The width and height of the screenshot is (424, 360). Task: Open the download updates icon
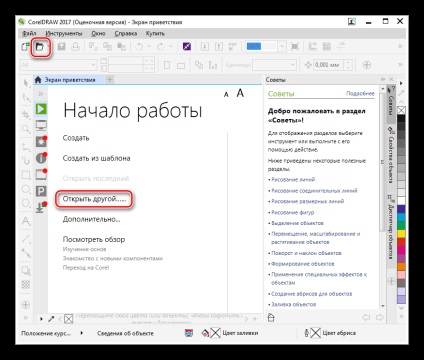click(41, 208)
